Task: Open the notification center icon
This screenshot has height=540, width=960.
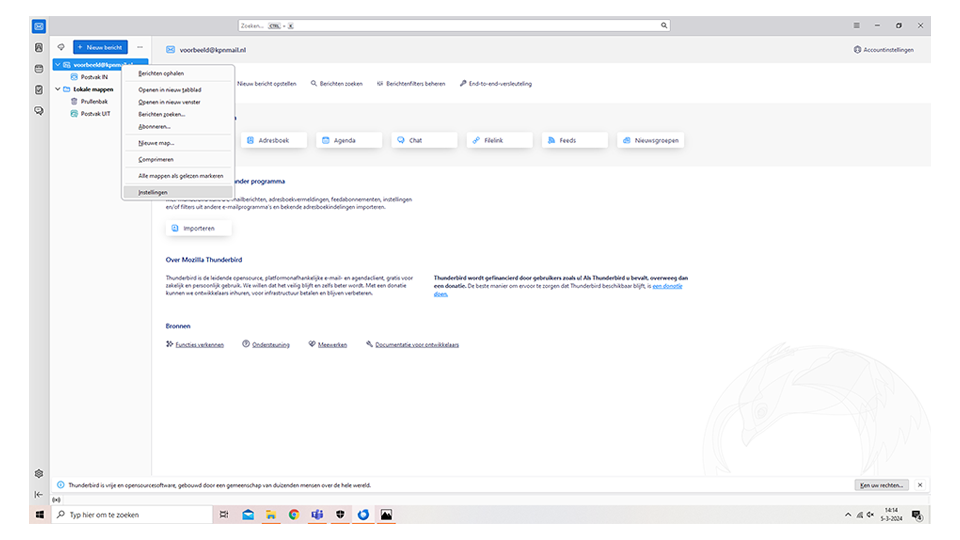Action: tap(917, 515)
